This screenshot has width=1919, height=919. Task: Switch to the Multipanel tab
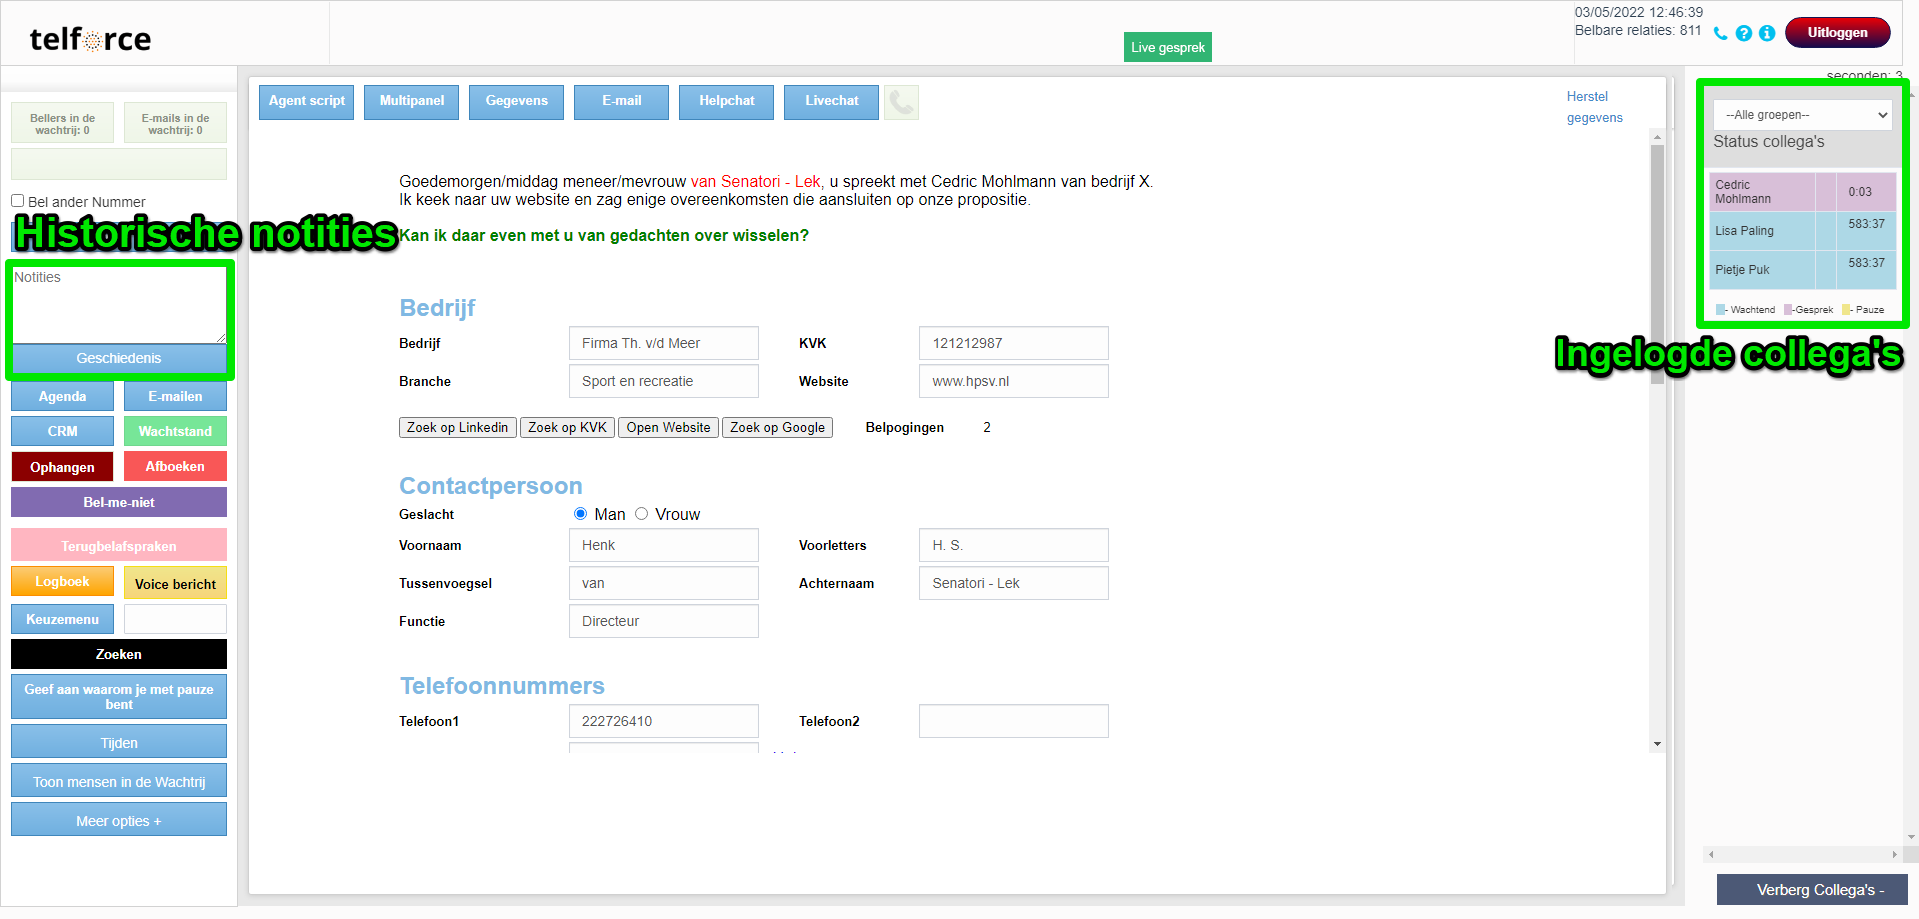click(x=411, y=101)
